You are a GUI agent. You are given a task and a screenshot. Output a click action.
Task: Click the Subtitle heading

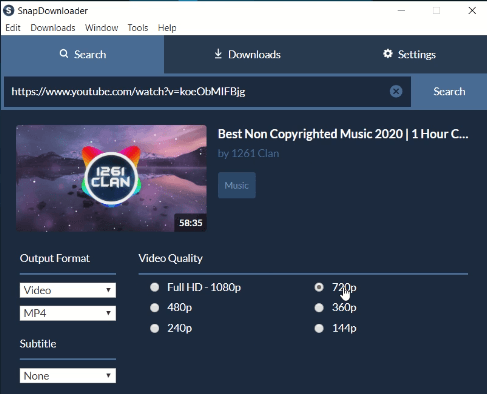click(38, 344)
